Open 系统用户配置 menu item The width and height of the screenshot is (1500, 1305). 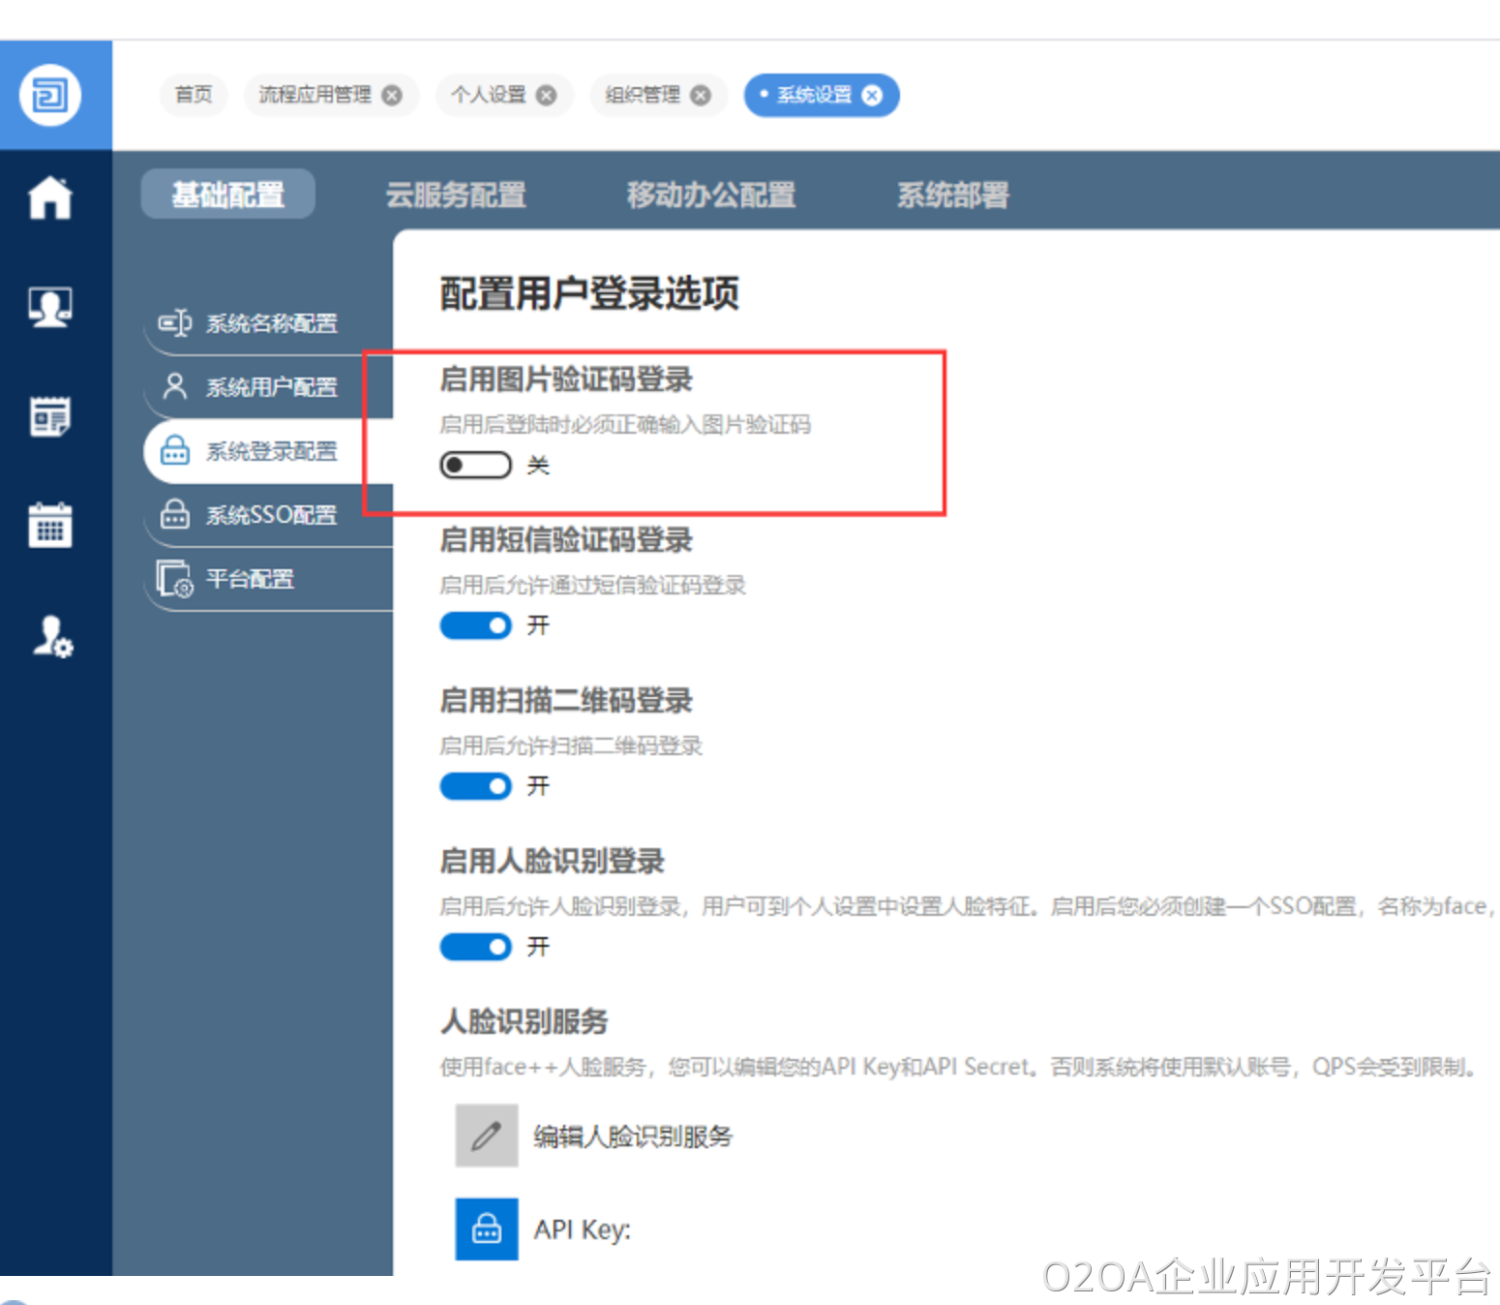[x=270, y=387]
